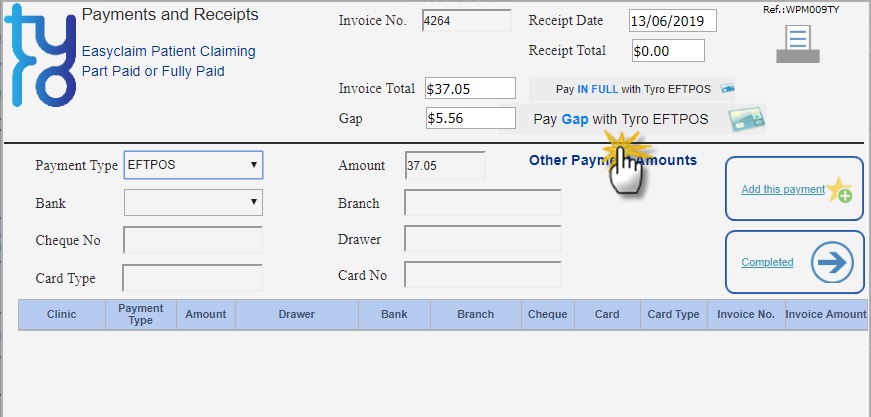871x417 pixels.
Task: Click the Bank column header
Action: click(x=394, y=314)
